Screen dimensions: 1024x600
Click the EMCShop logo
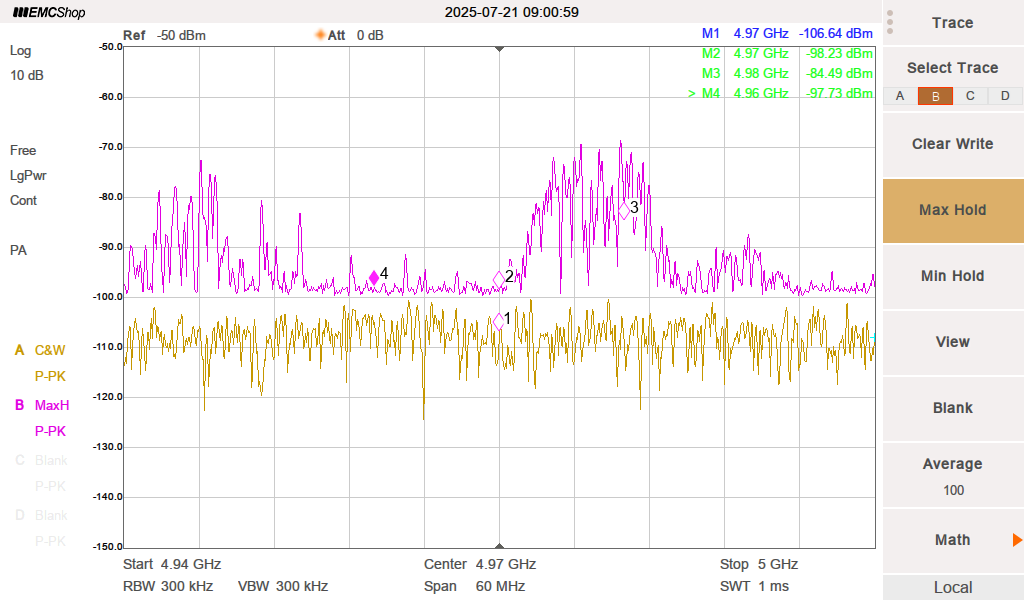pyautogui.click(x=49, y=13)
